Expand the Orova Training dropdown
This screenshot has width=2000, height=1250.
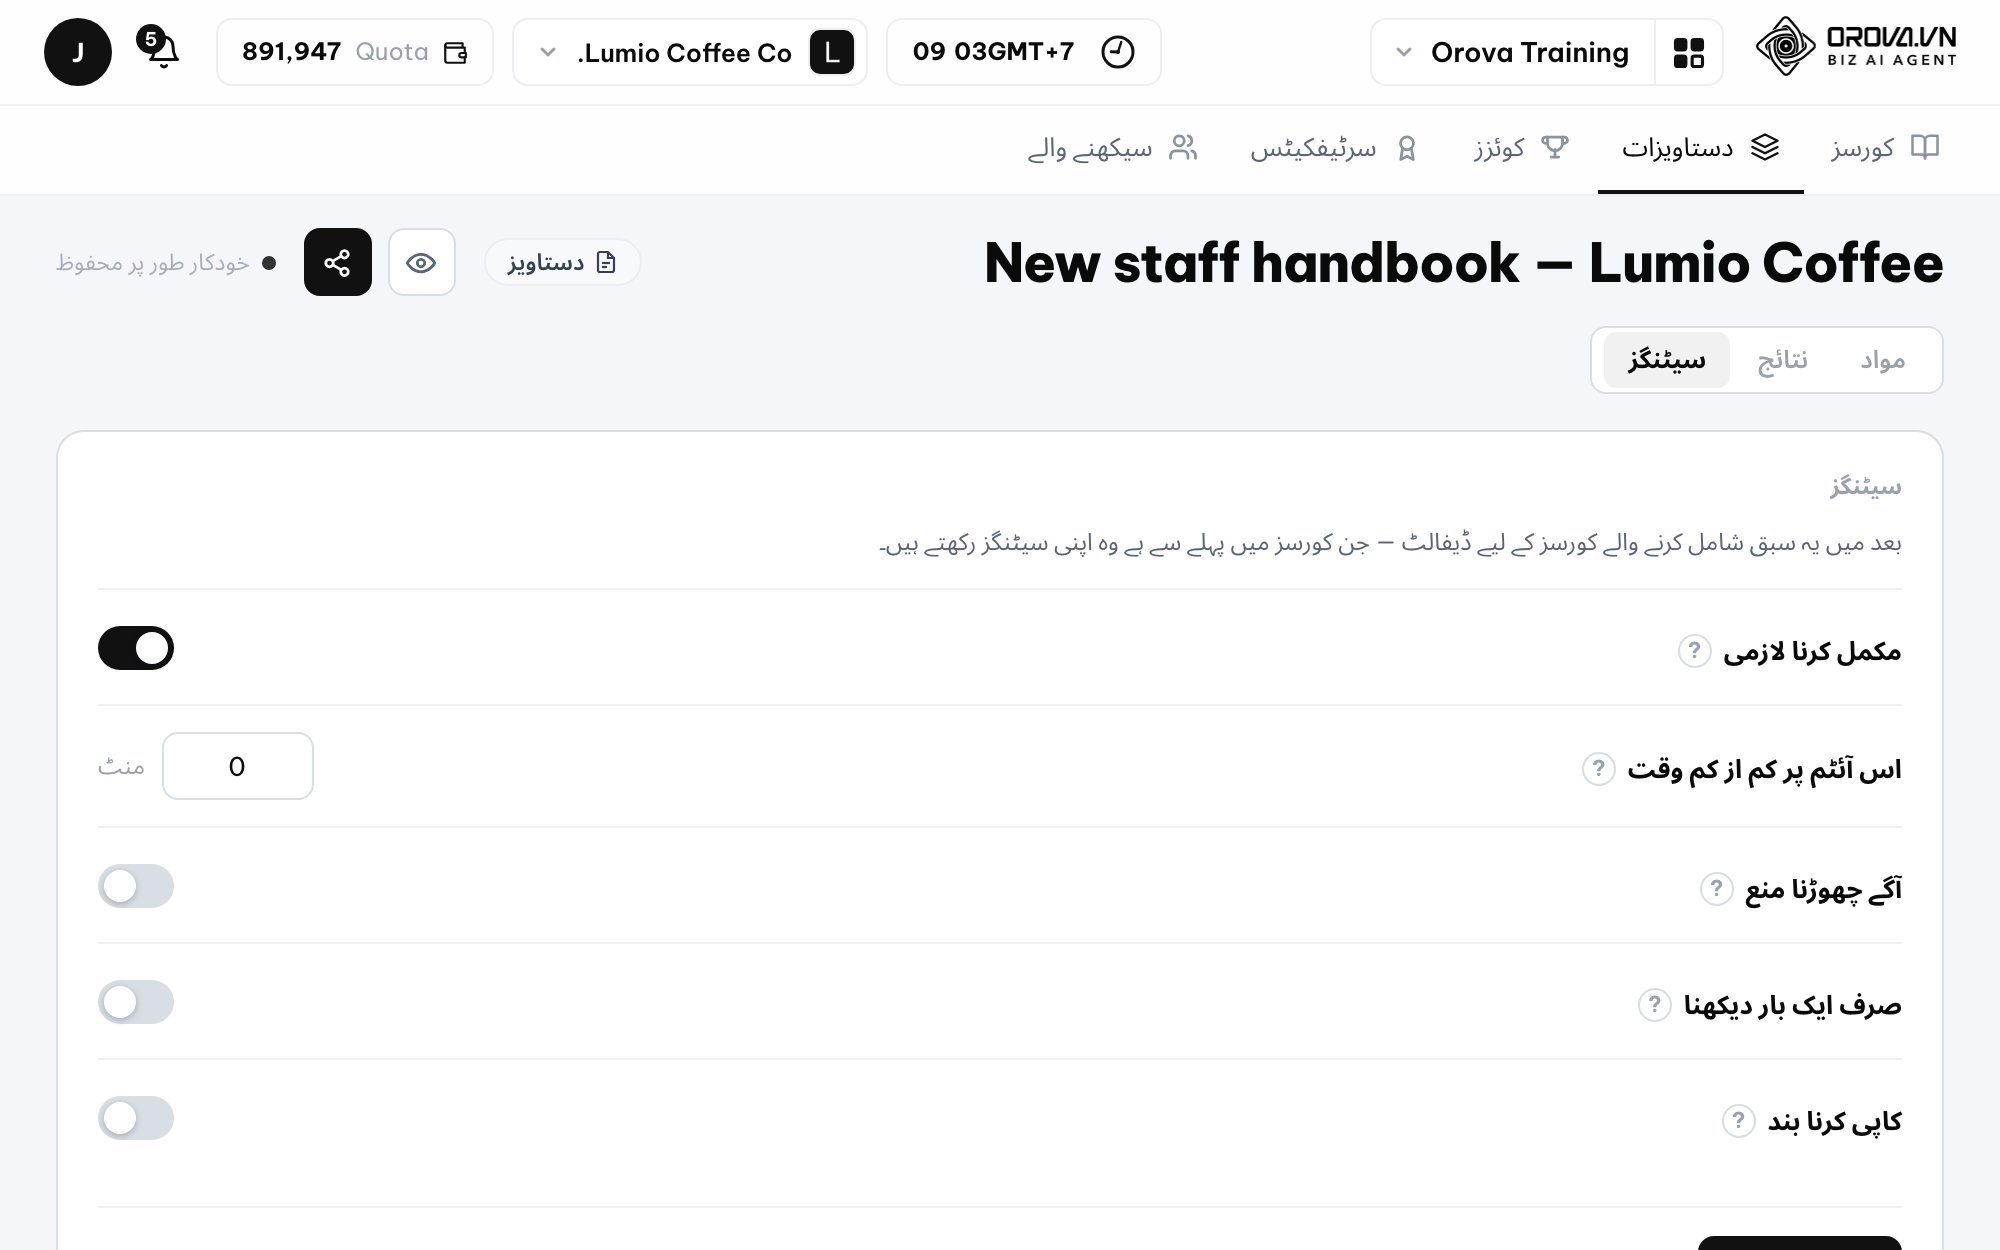(1512, 52)
